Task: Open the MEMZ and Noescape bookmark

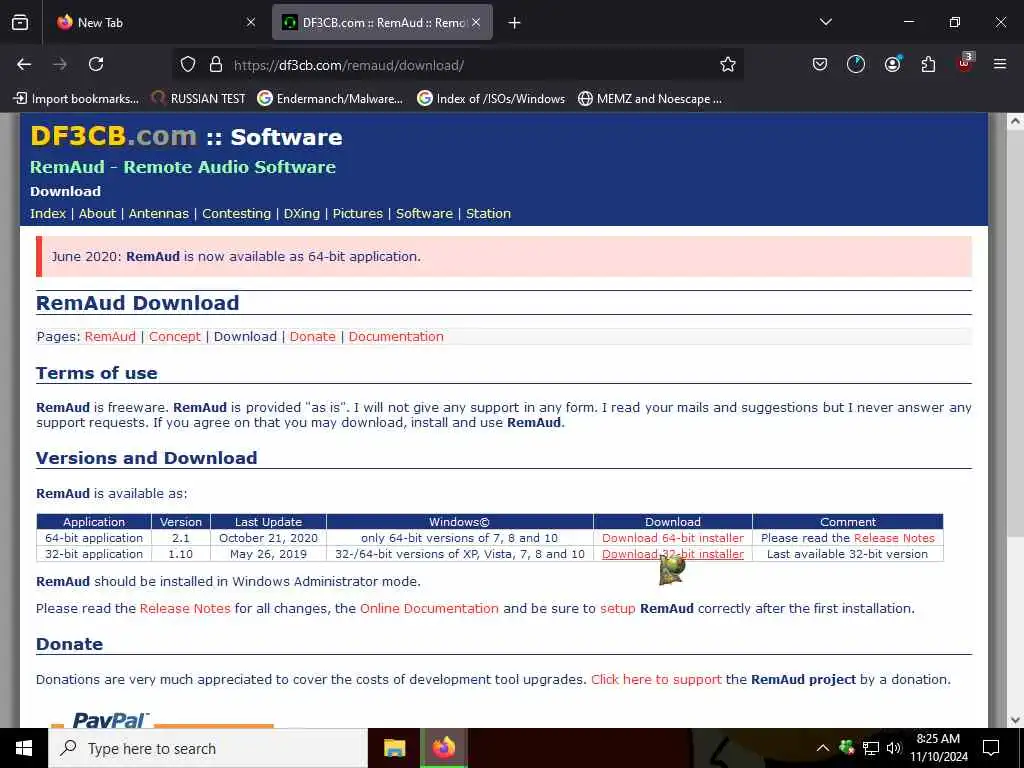Action: (x=650, y=99)
